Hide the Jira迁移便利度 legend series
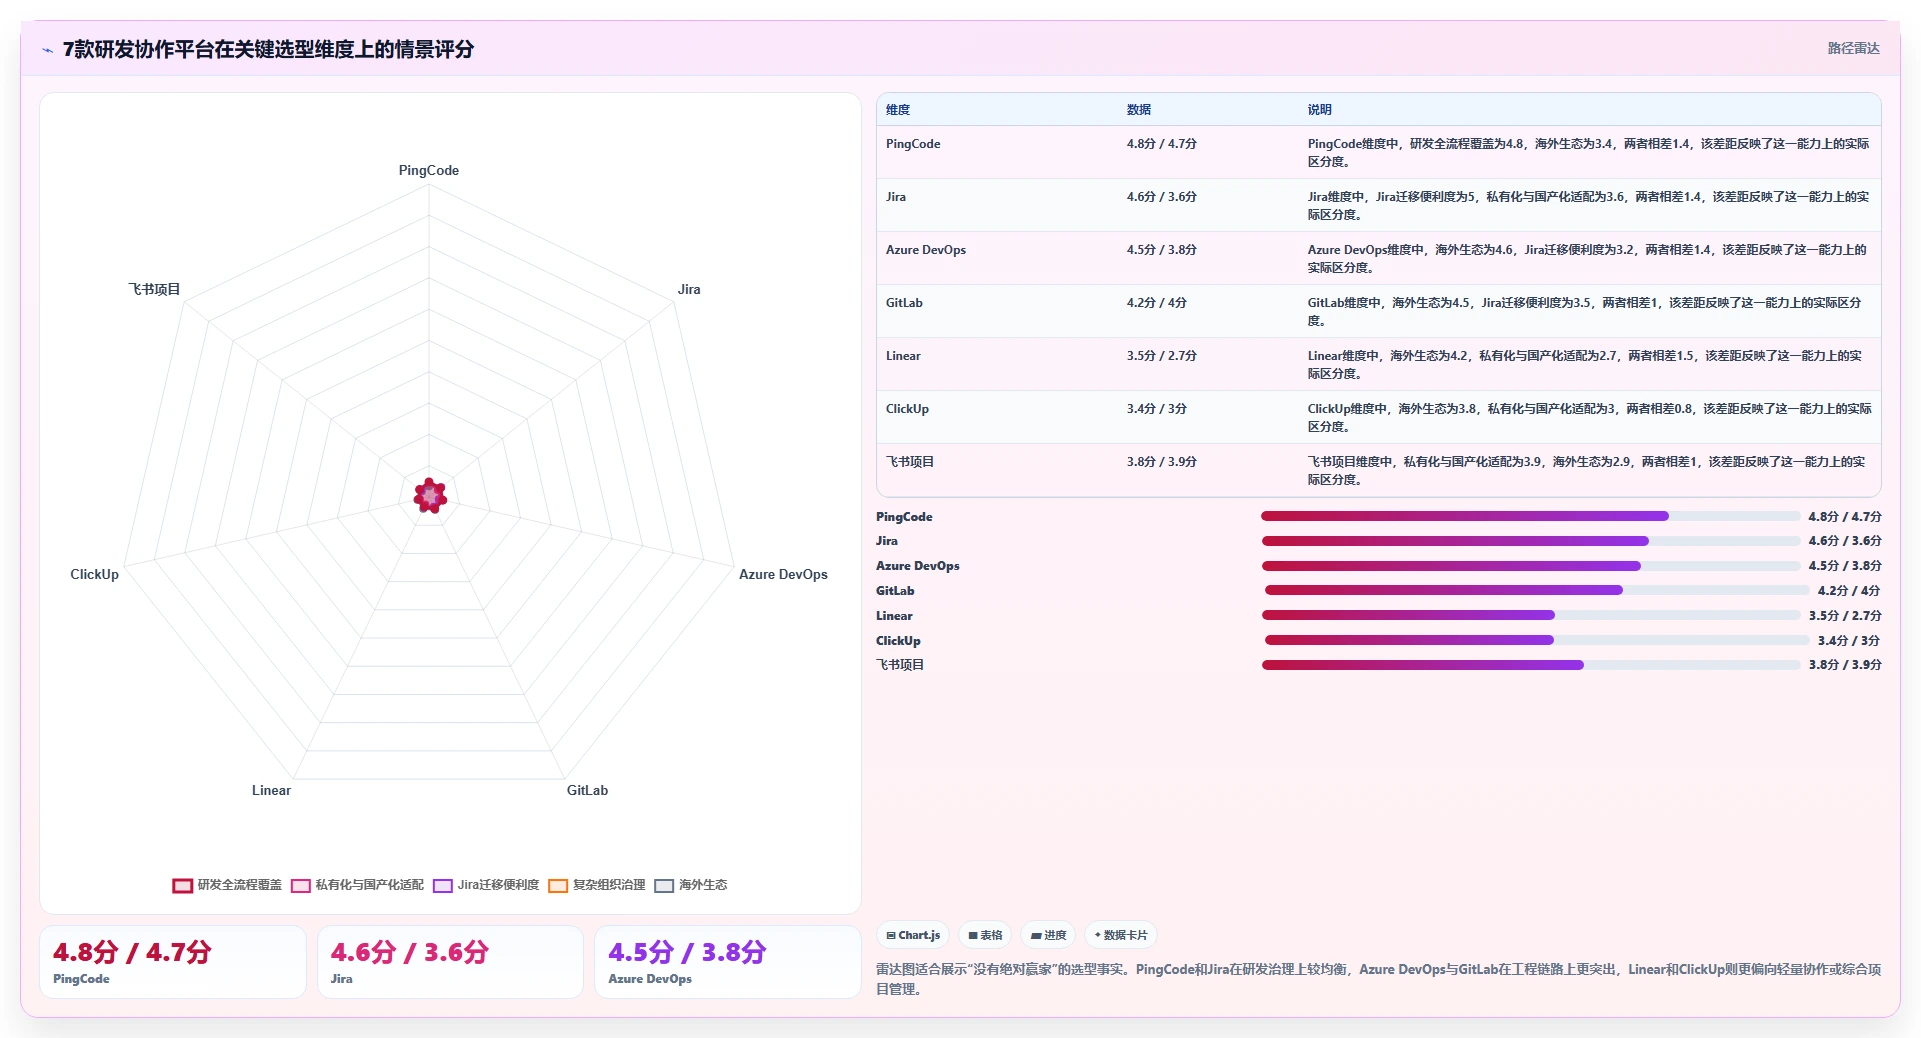The image size is (1921, 1038). tap(486, 885)
